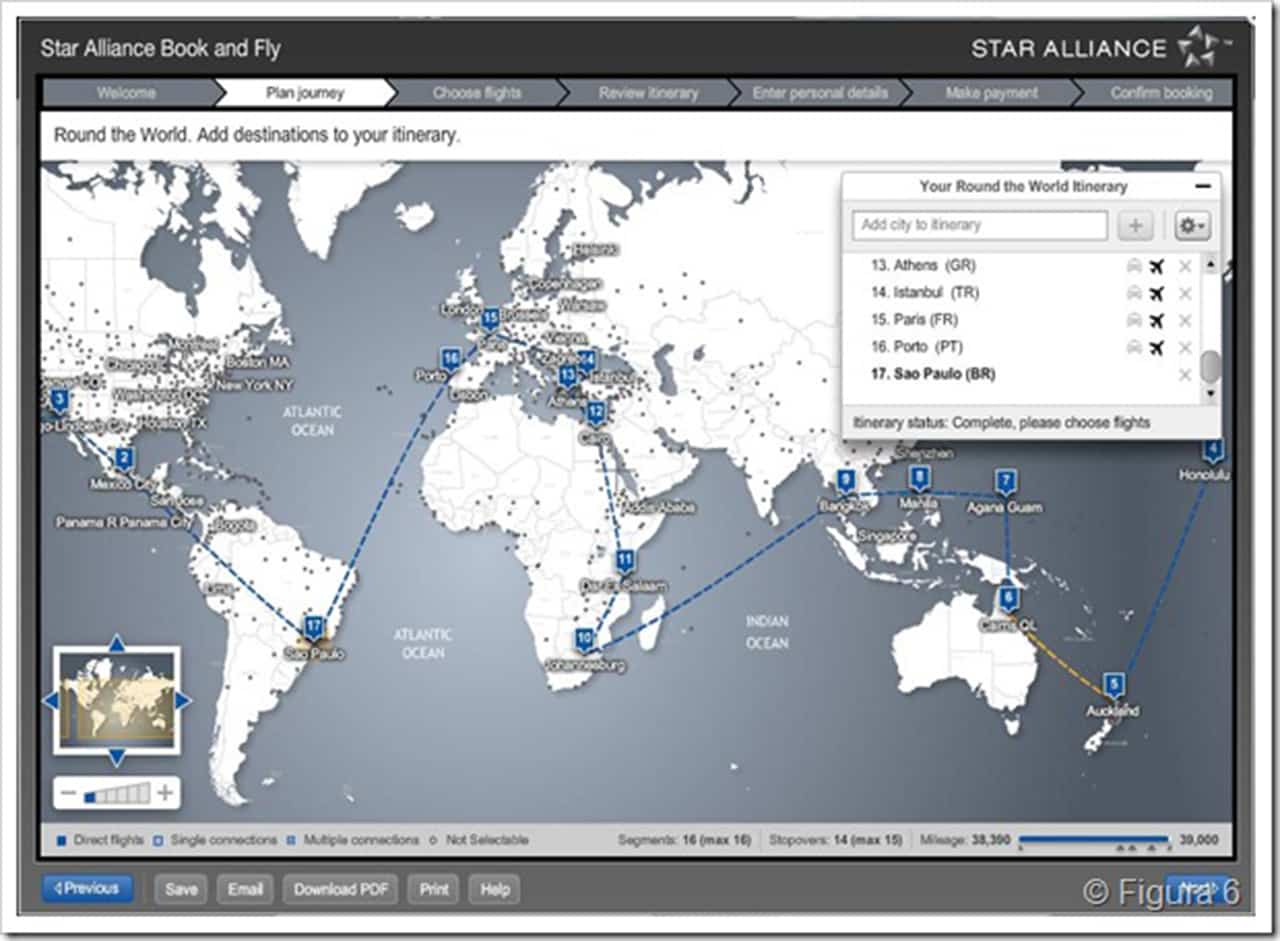Screen dimensions: 1280x941
Task: Click the mini world map overview thumbnail
Action: click(117, 701)
